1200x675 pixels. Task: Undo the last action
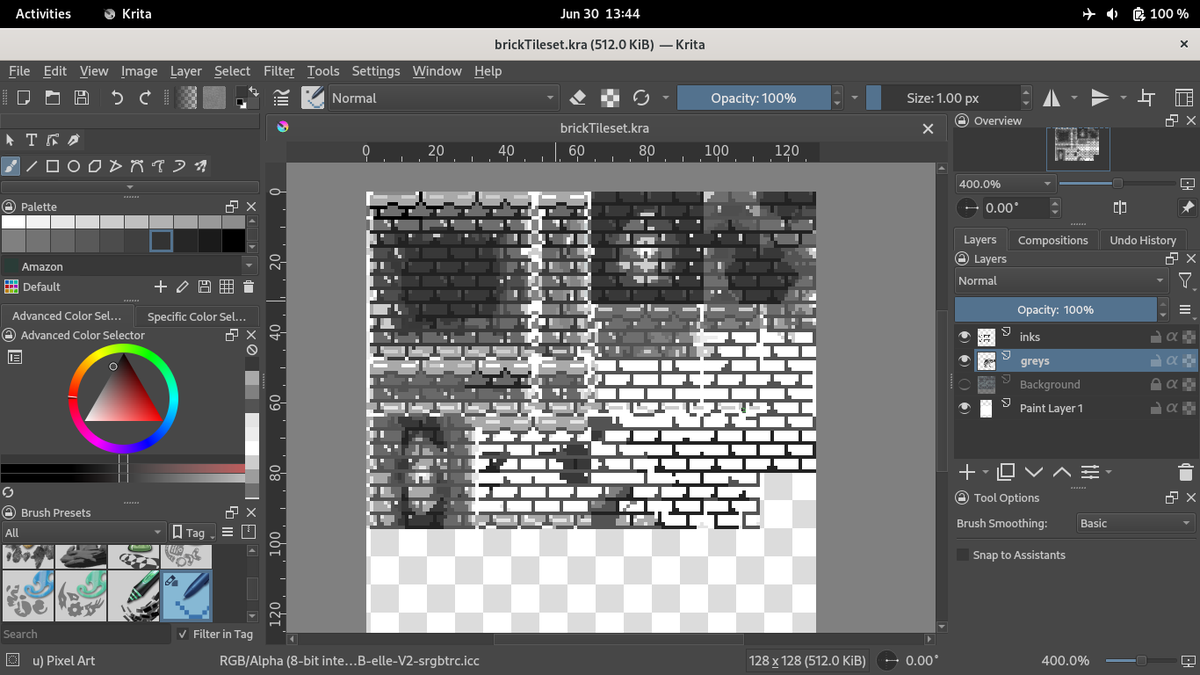117,98
